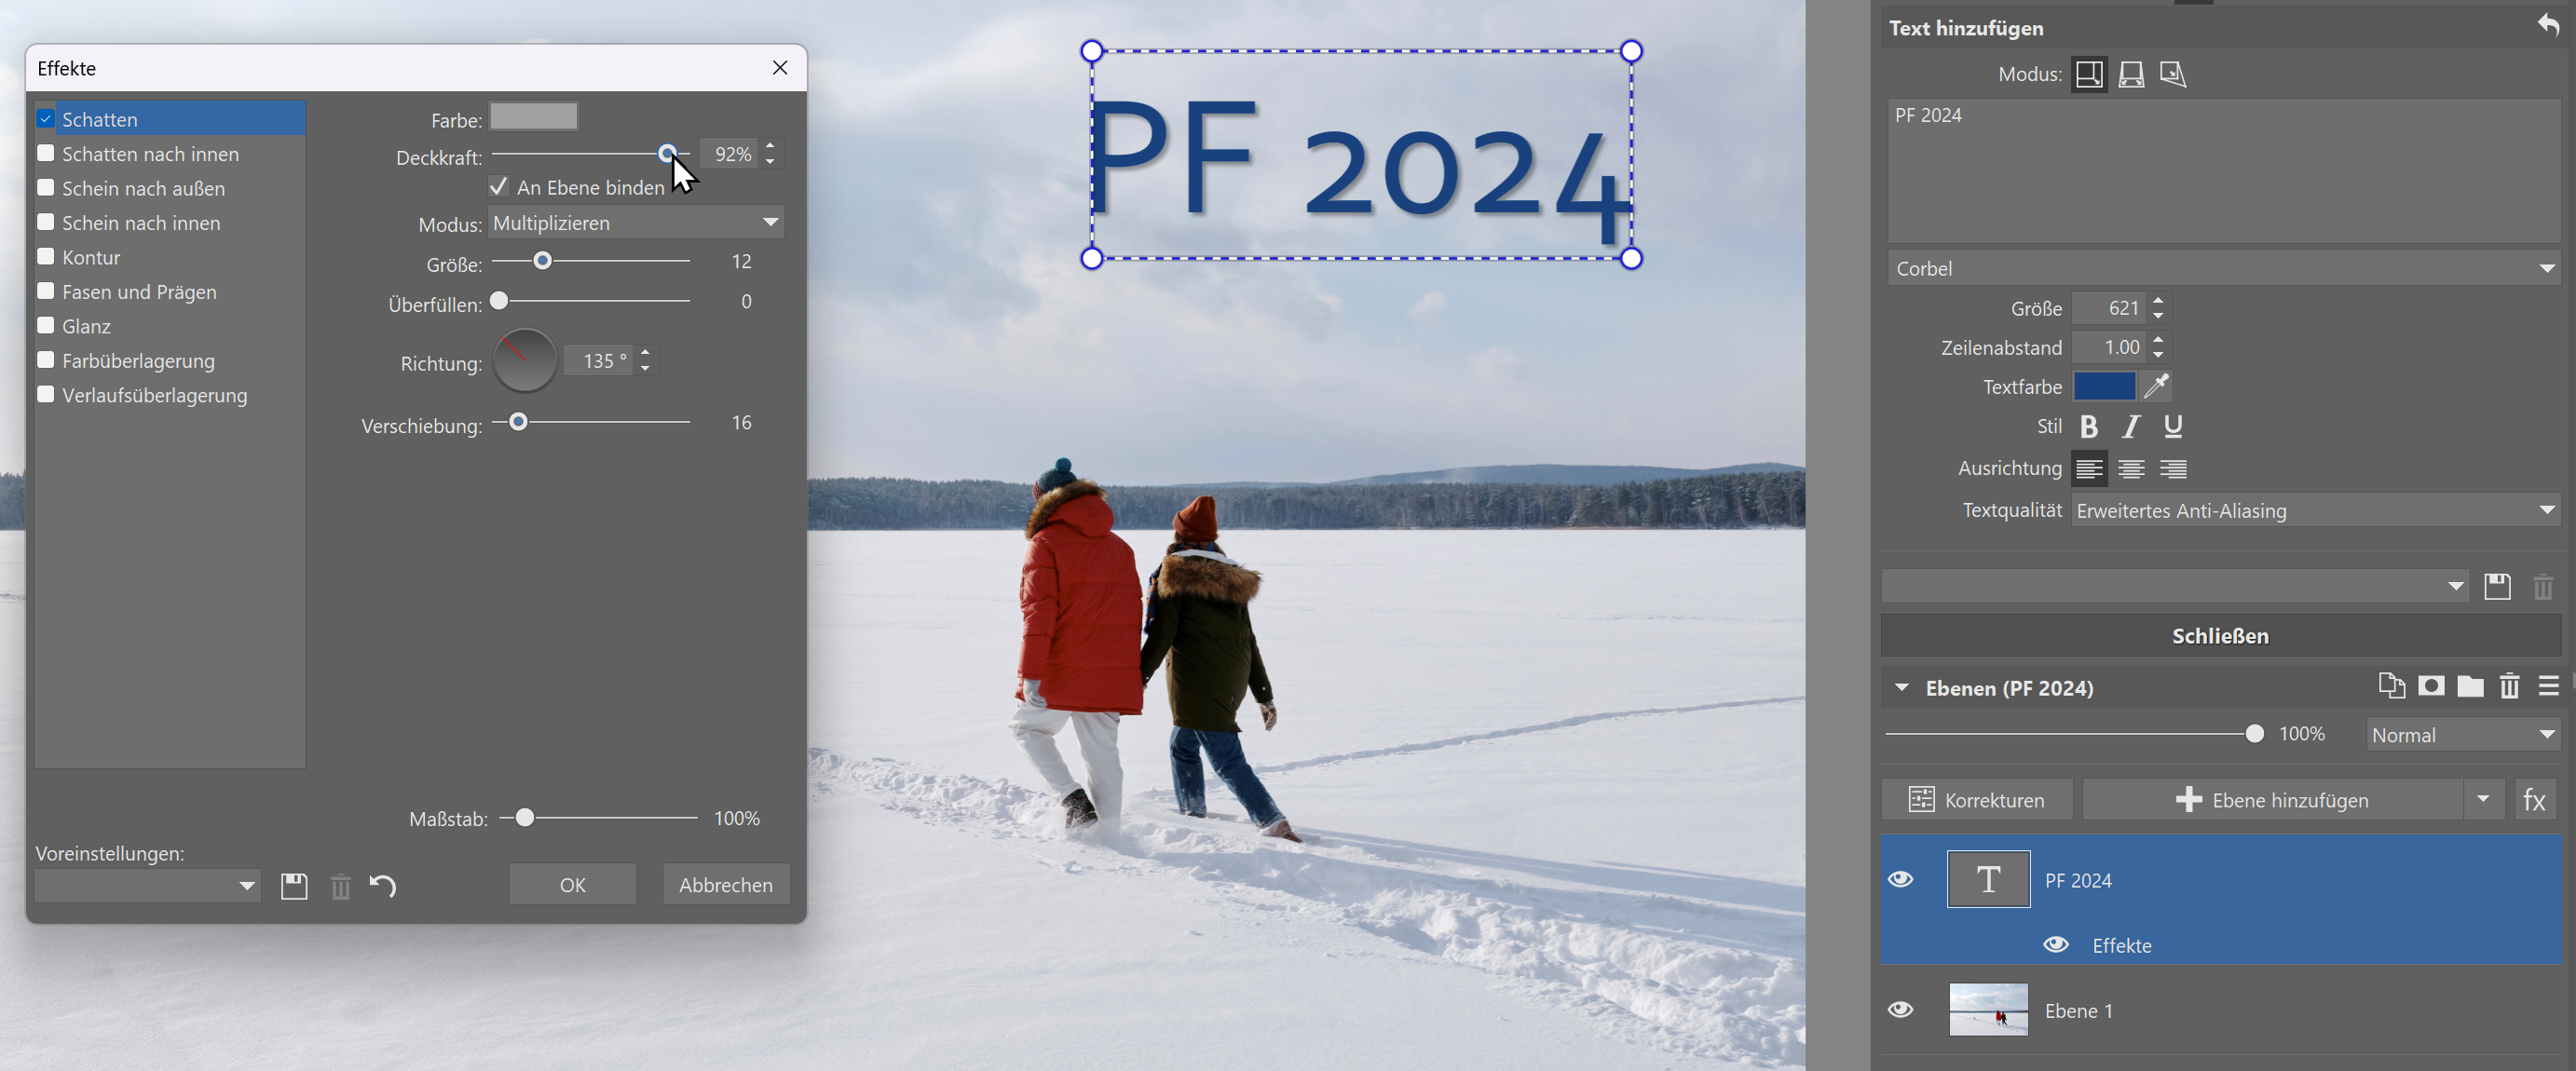Reset effects with the undo arrow
This screenshot has width=2576, height=1071.
[x=383, y=886]
